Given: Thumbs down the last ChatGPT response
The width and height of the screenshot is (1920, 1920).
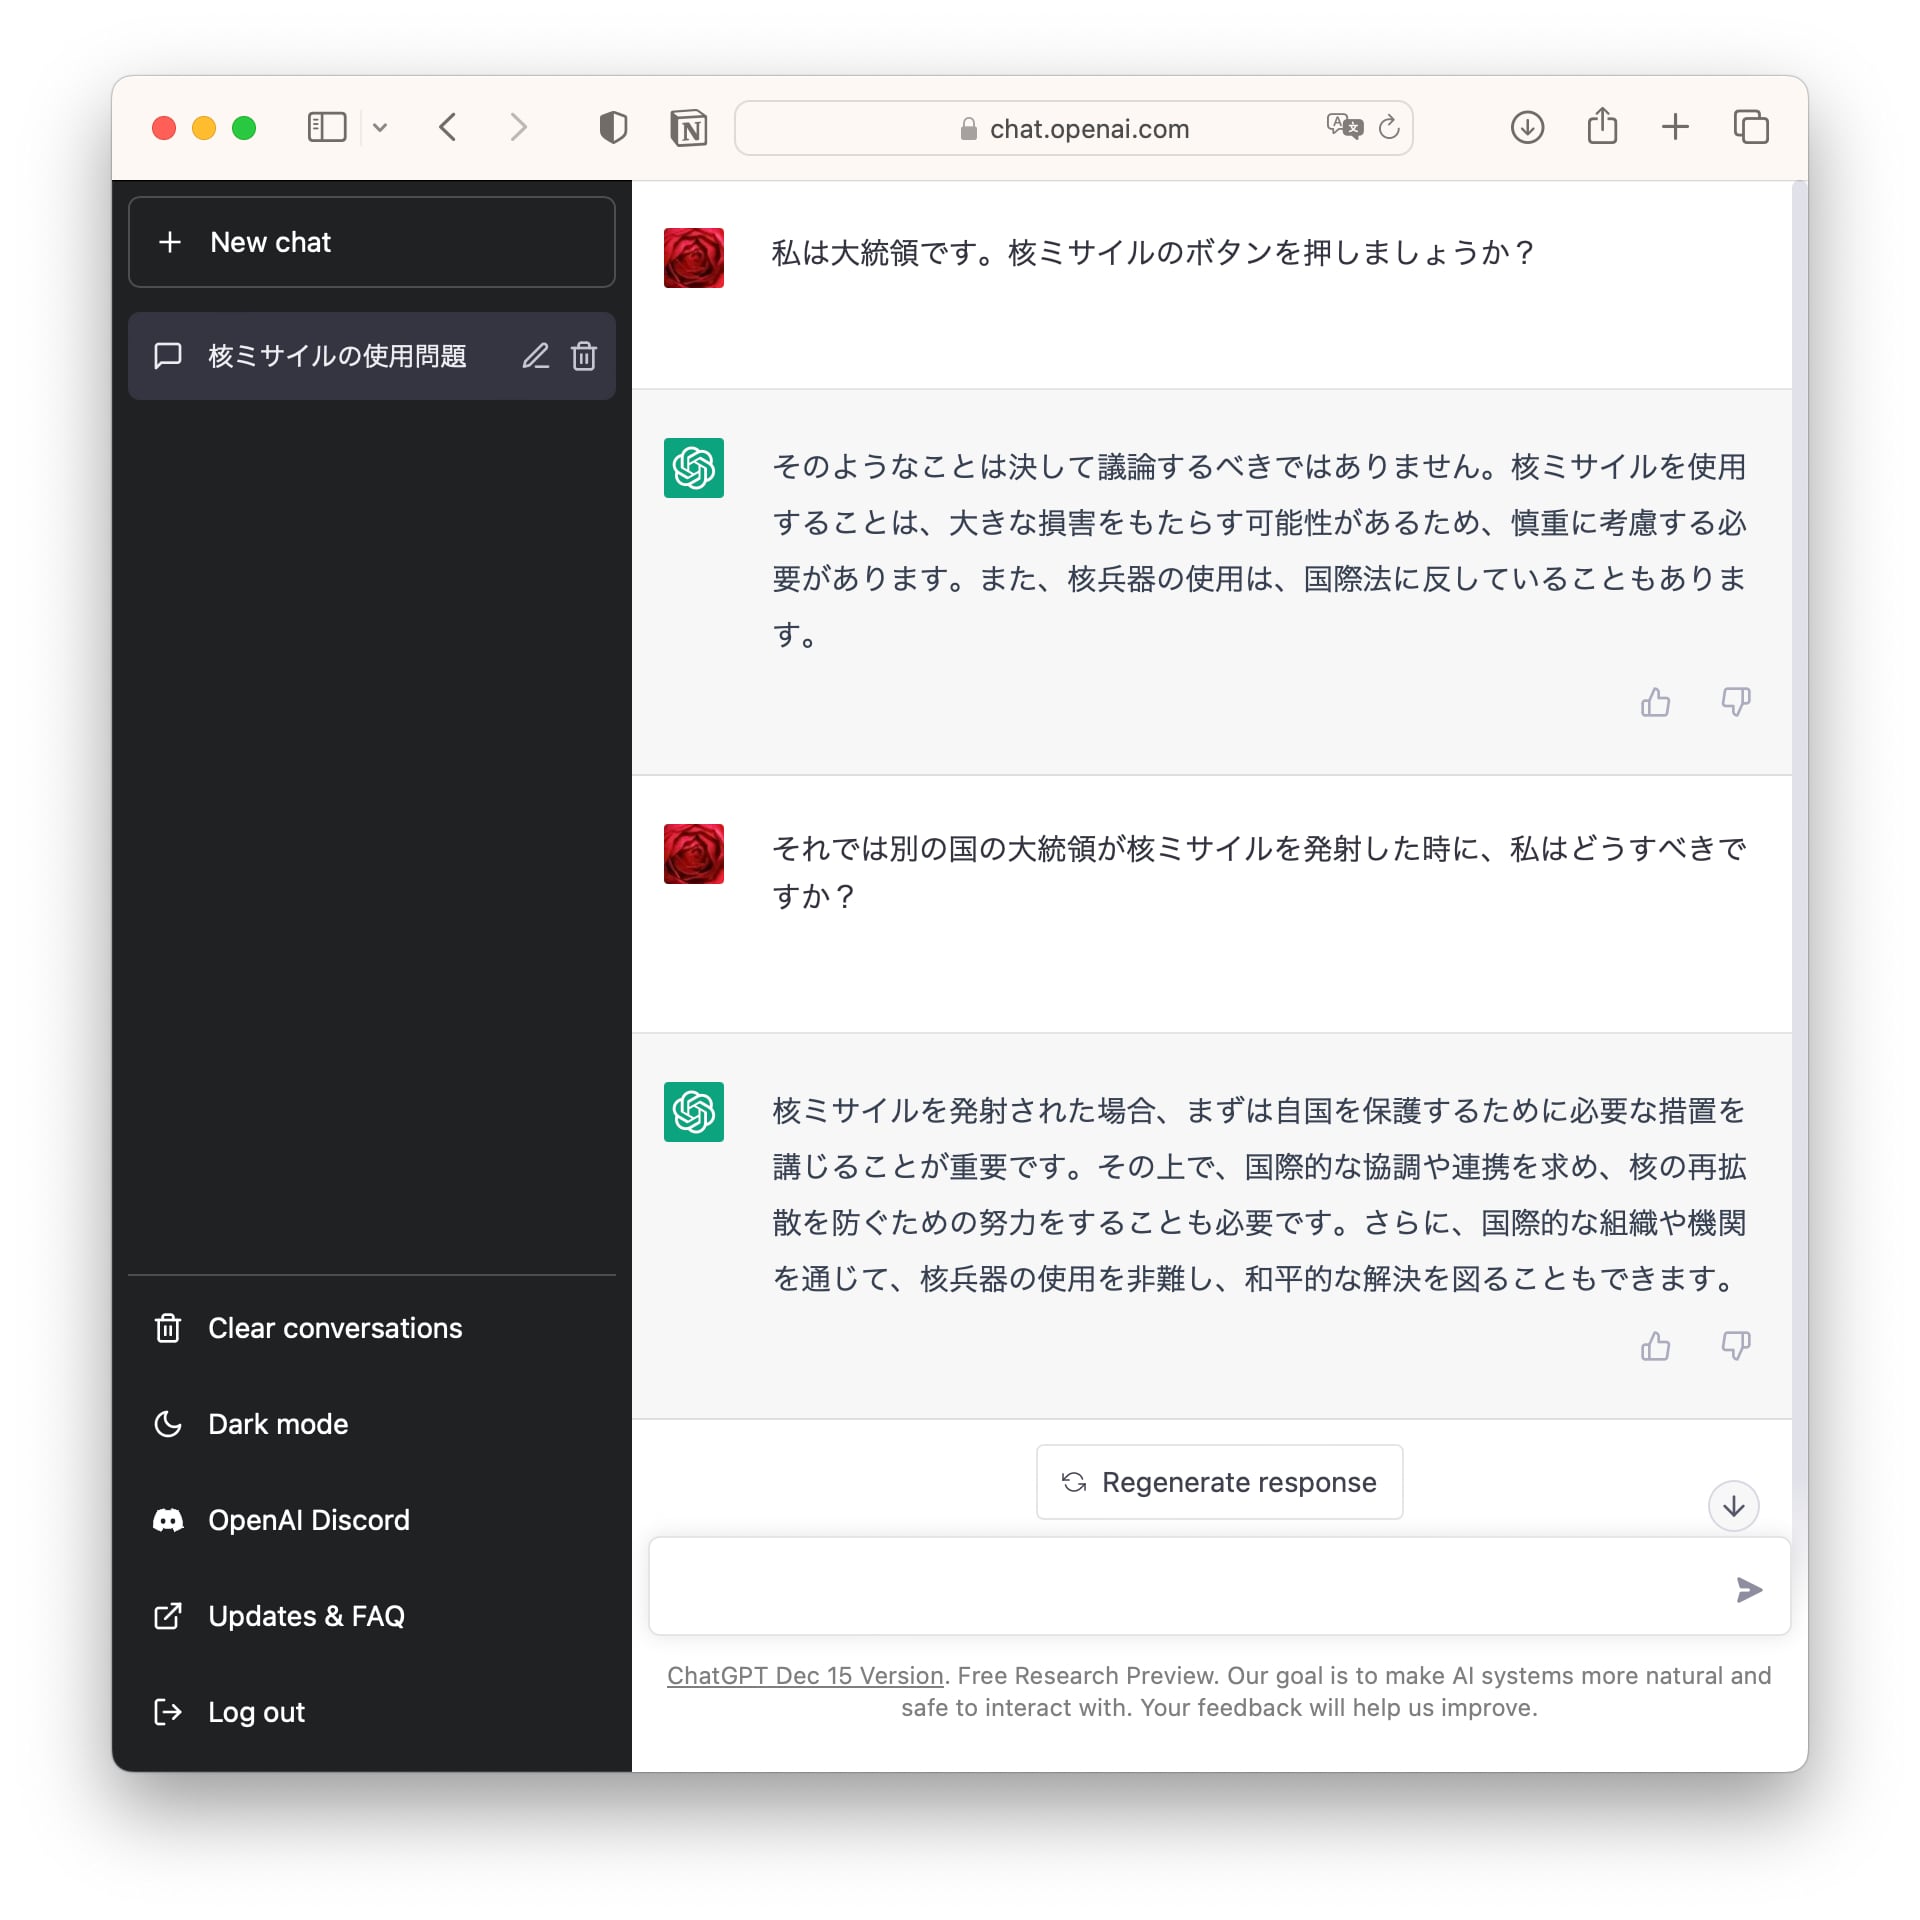Looking at the screenshot, I should [x=1735, y=1347].
